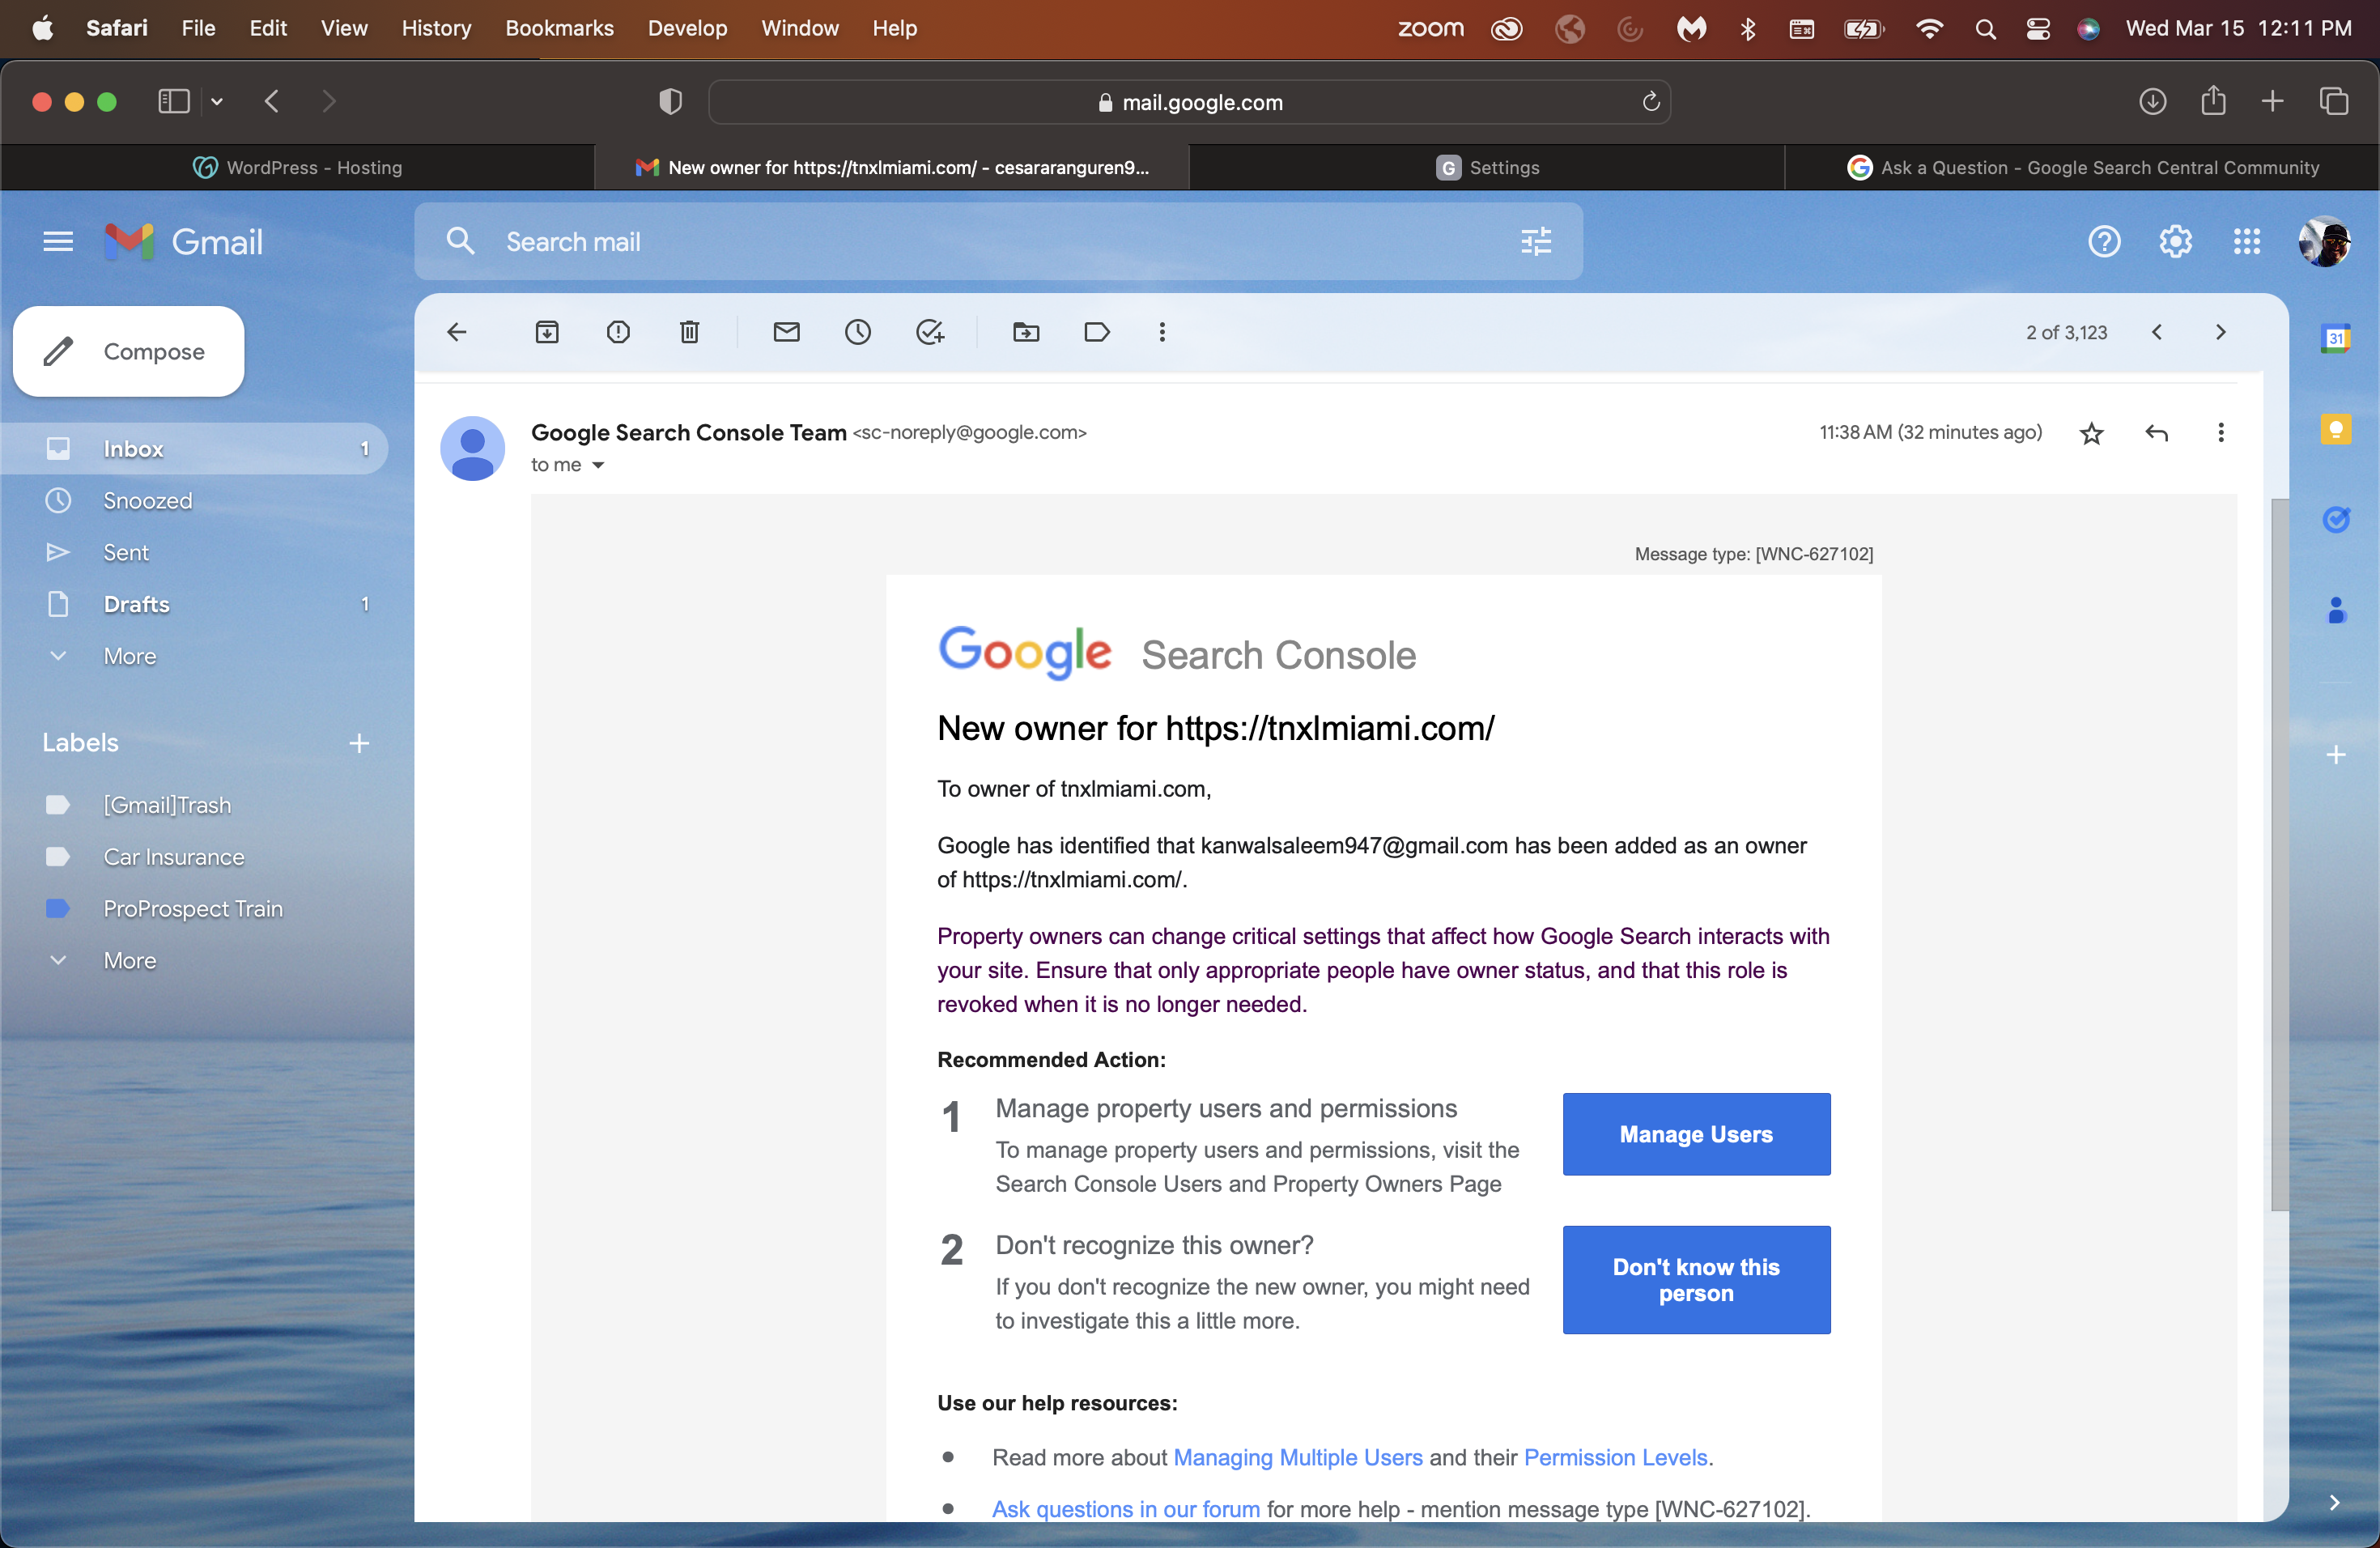Screen dimensions: 2380x1548
Task: Toggle the Gmail sidebar hamburger menu
Action: point(59,240)
